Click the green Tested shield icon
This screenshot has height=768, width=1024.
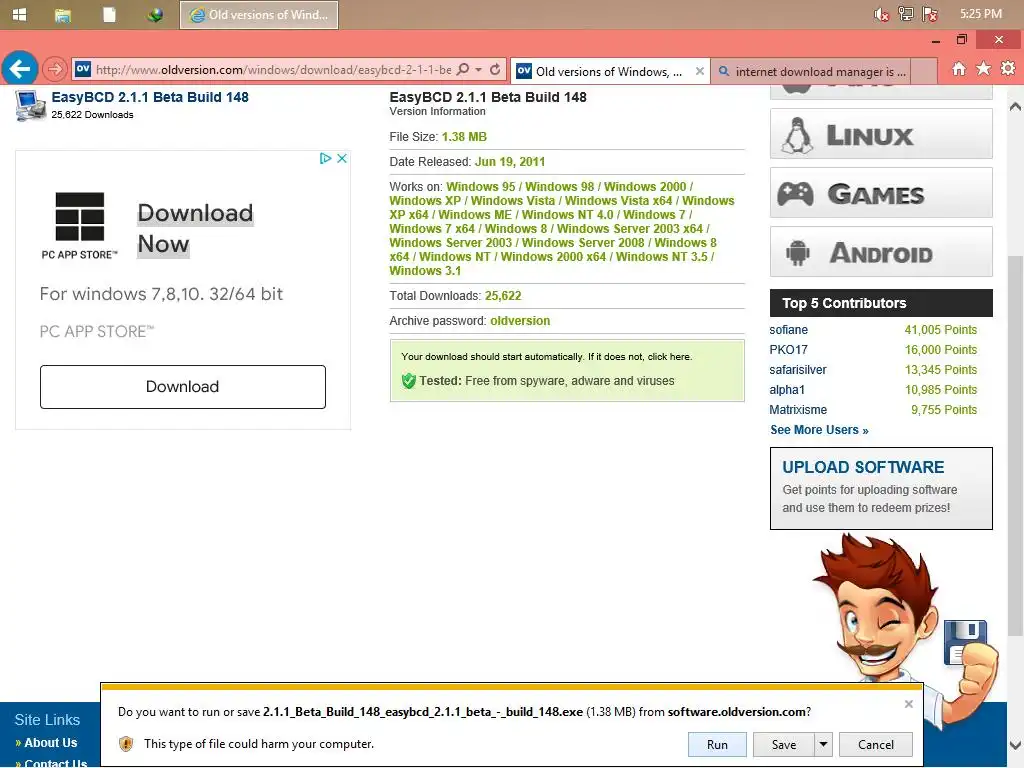click(409, 381)
